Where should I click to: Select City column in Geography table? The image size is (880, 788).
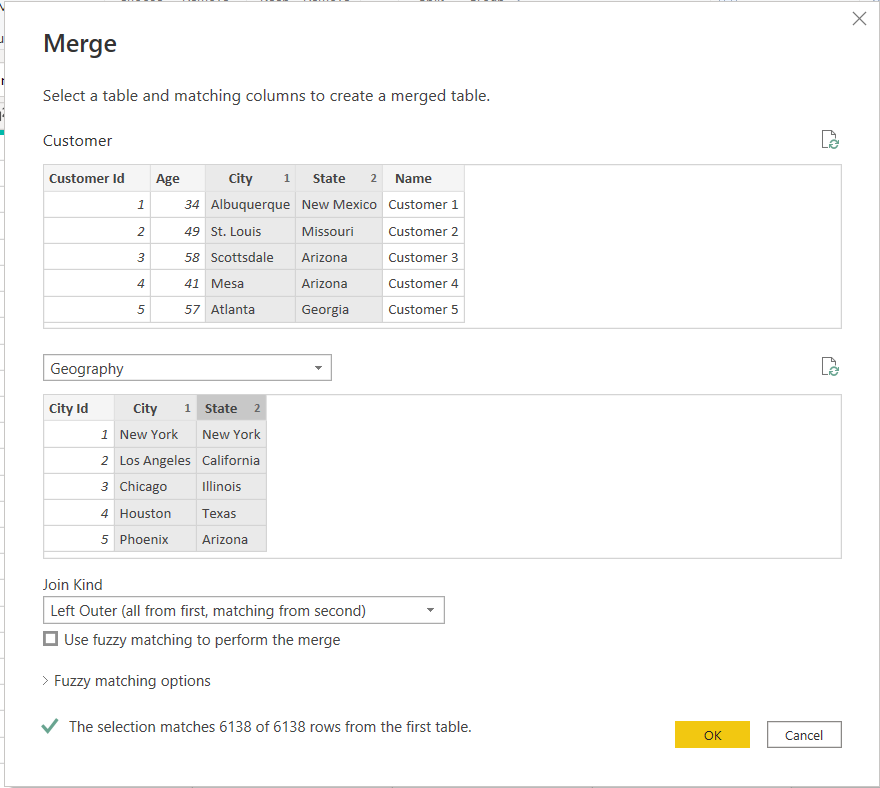[x=155, y=408]
